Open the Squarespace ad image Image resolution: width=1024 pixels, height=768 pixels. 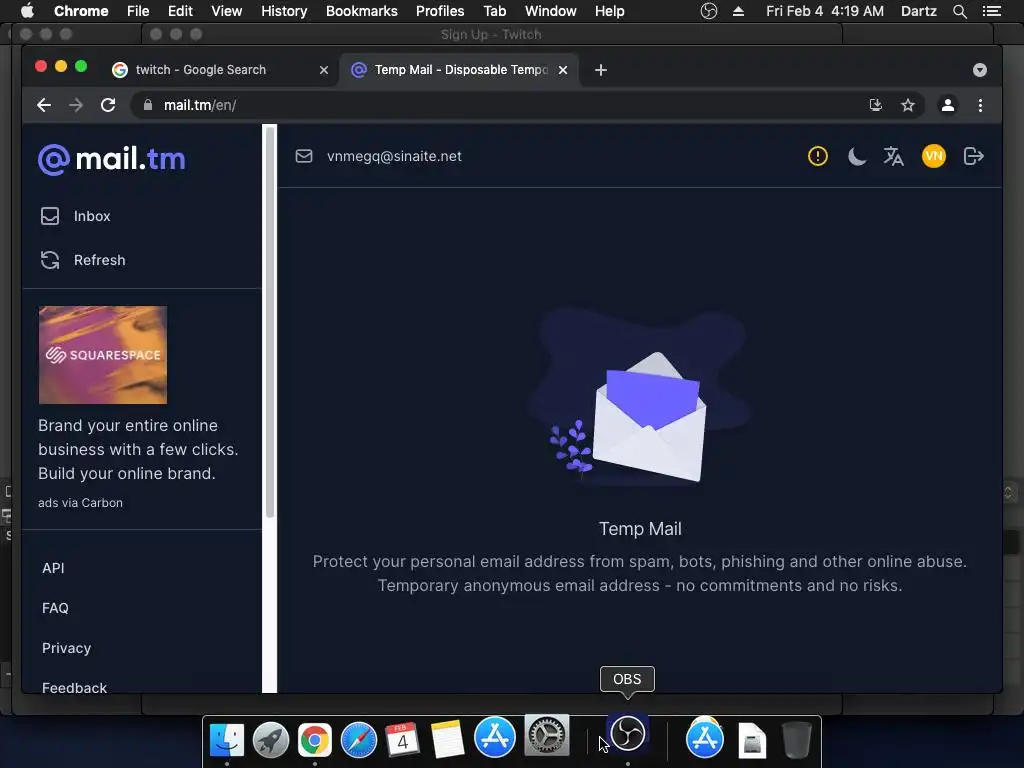(103, 355)
